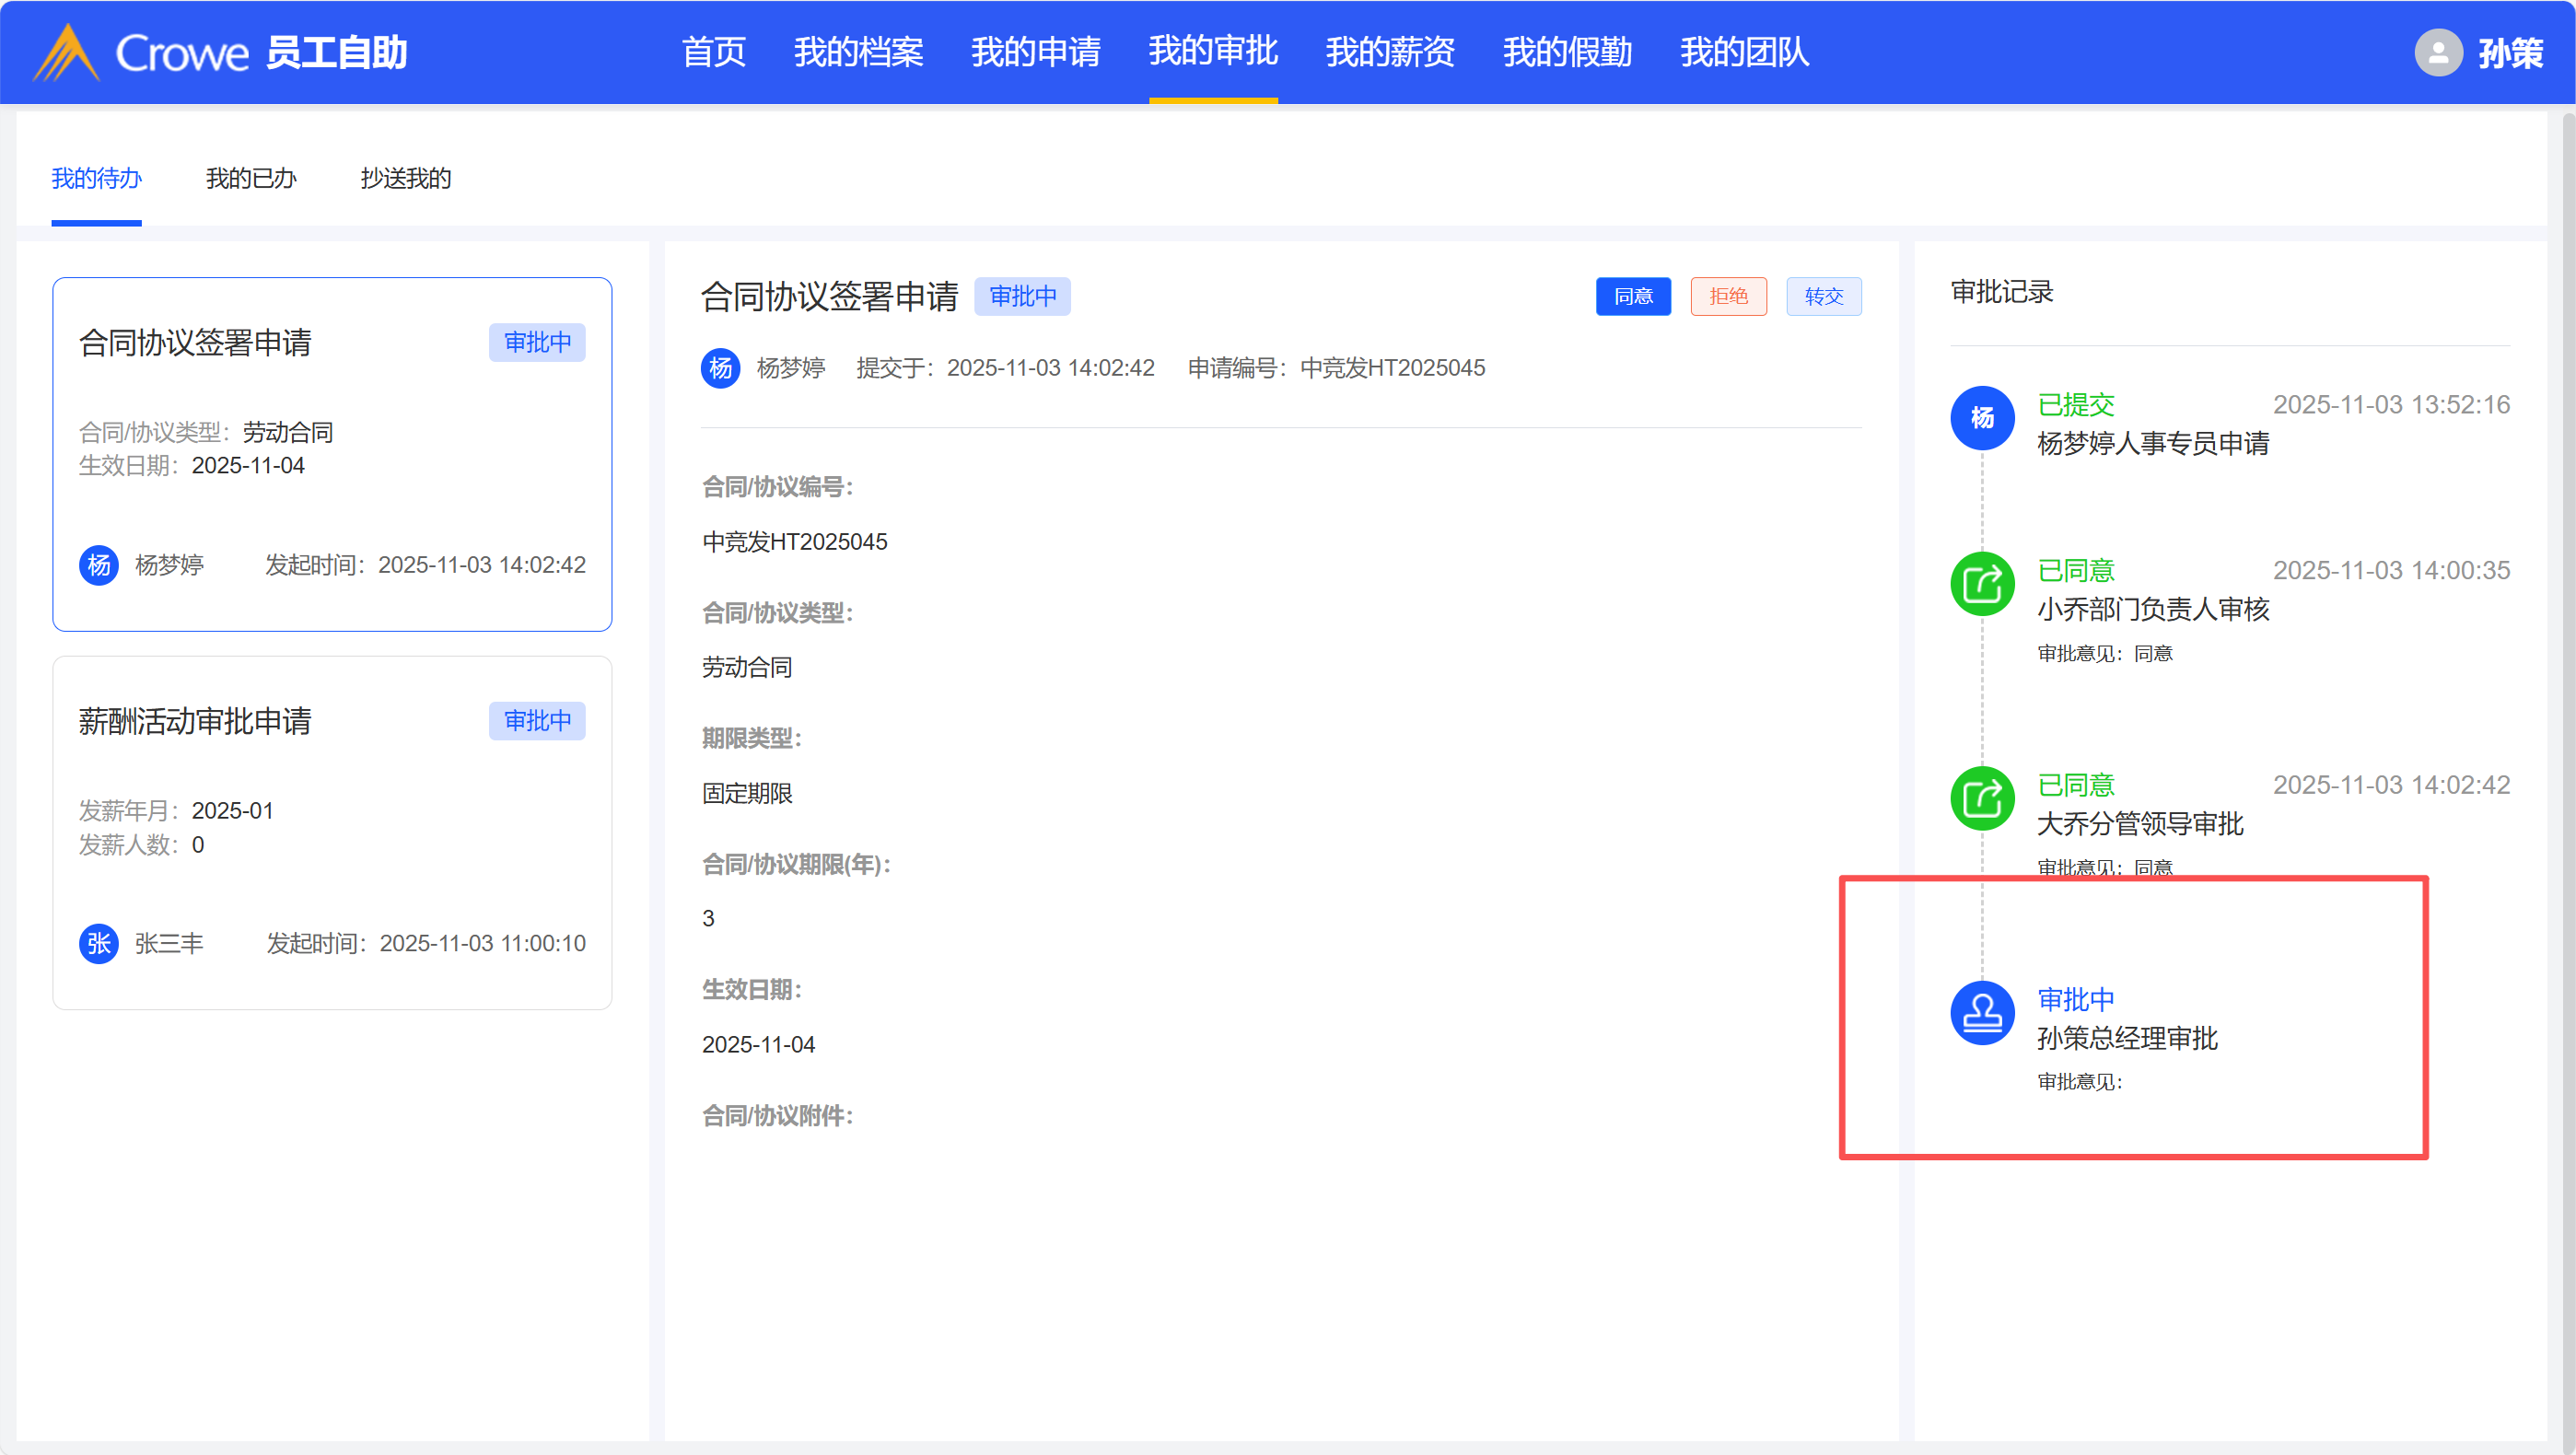Click the 同意 approve button

tap(1632, 296)
